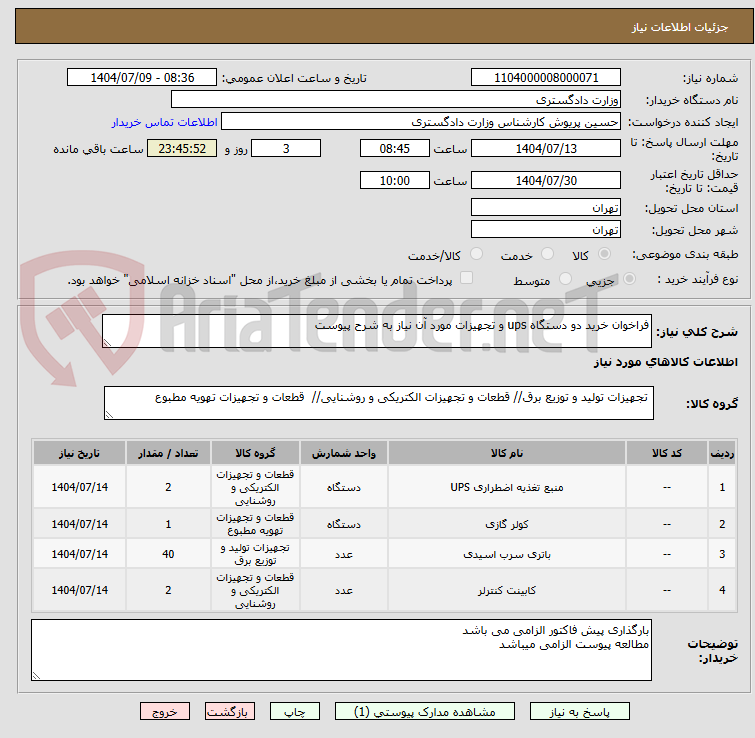Viewport: 755px width, 738px height.
Task: Click announcement date field 1404/07/09 - 08:36
Action: (x=142, y=78)
